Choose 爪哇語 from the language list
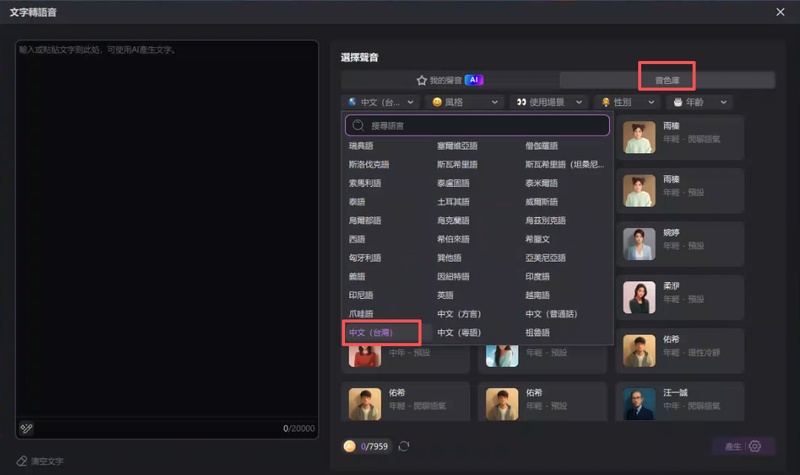 point(361,314)
